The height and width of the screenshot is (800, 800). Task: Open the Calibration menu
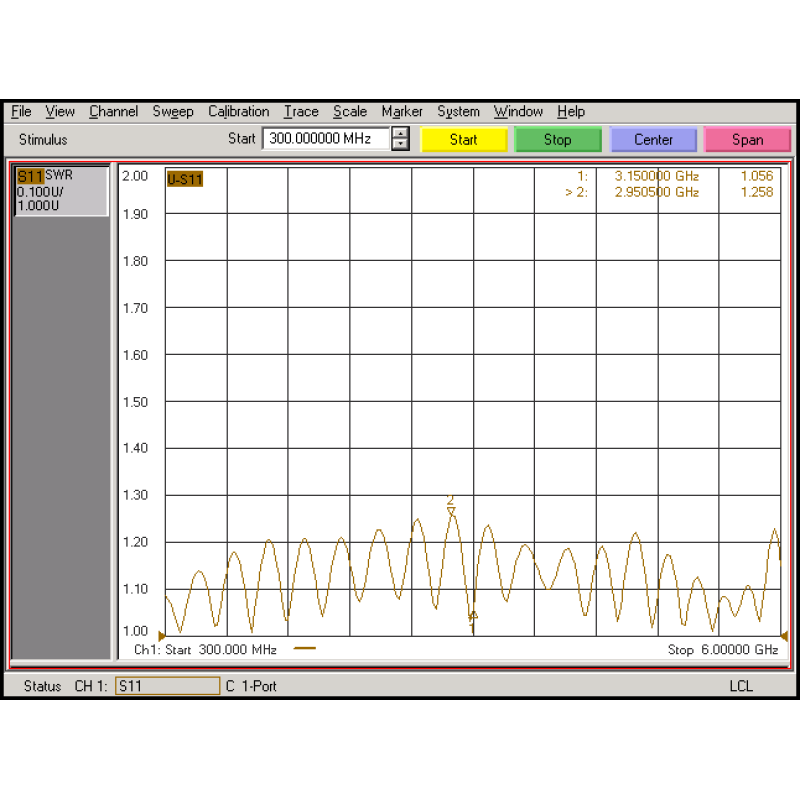[238, 112]
